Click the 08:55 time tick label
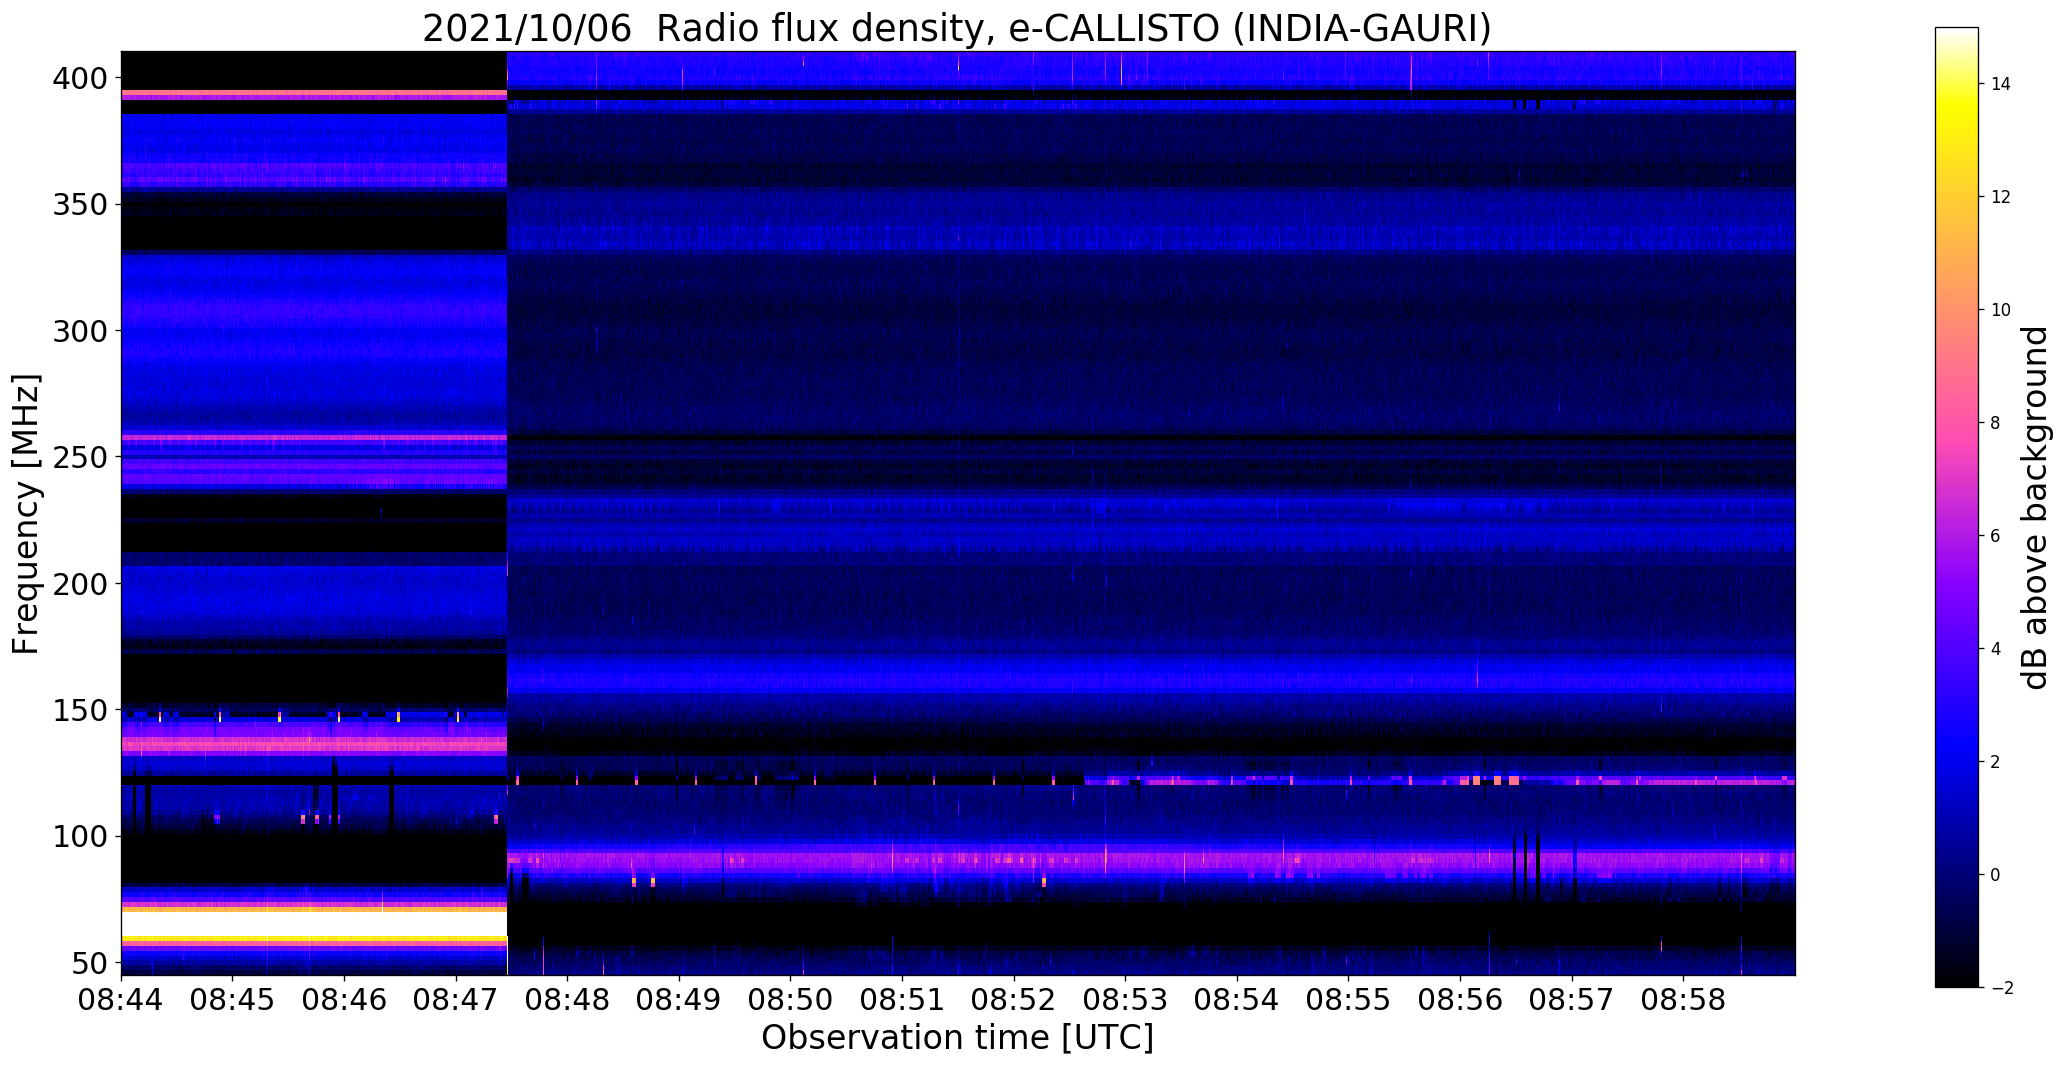Viewport: 2066px width, 1067px height. (1348, 1000)
